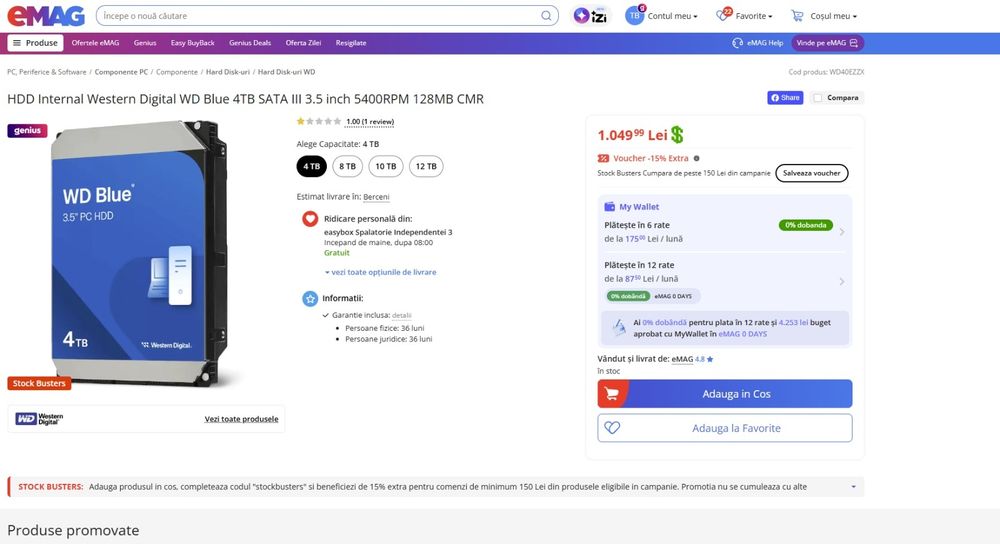The width and height of the screenshot is (1000, 544).
Task: Open the Hard Disk-uri WD breadcrumb
Action: [286, 72]
